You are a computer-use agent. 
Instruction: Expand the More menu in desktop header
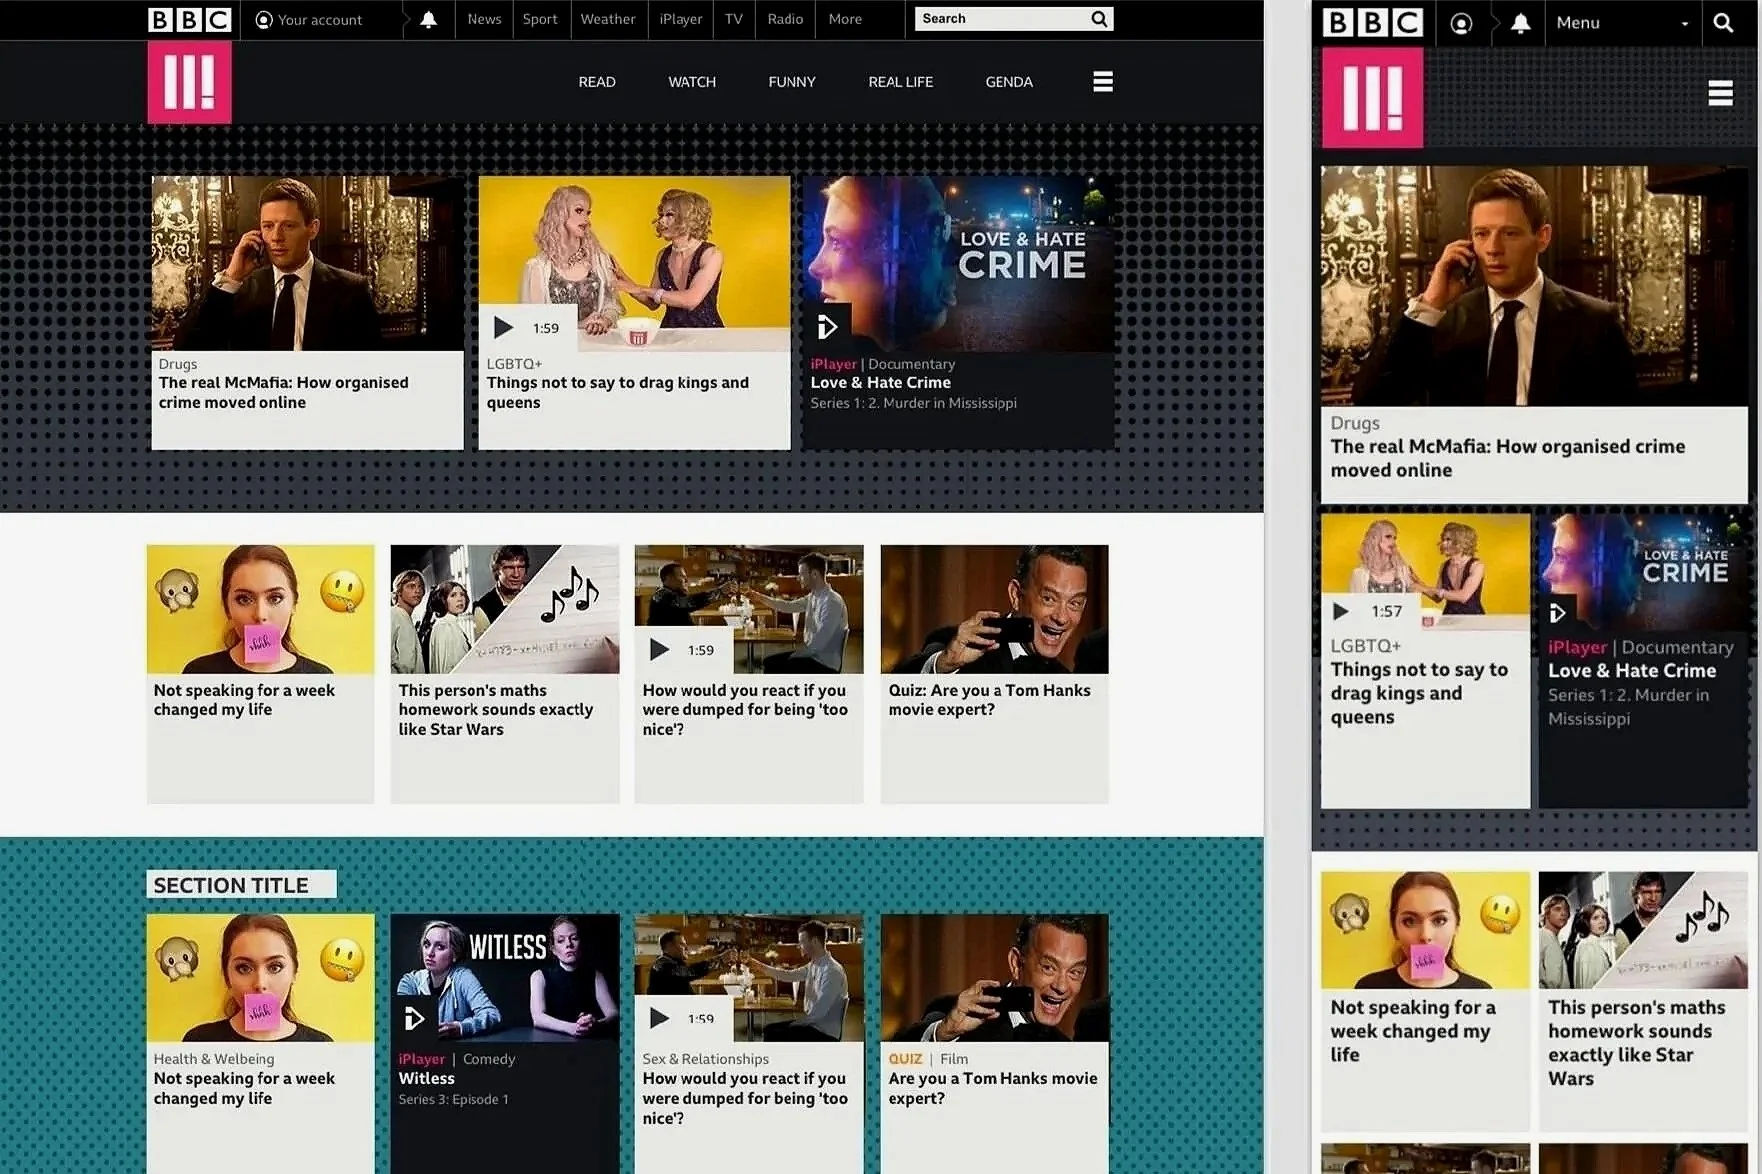[845, 19]
